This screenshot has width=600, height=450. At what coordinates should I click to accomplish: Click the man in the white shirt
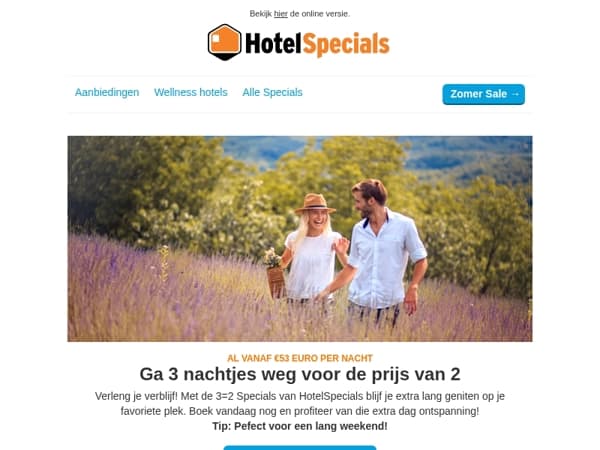click(x=385, y=253)
